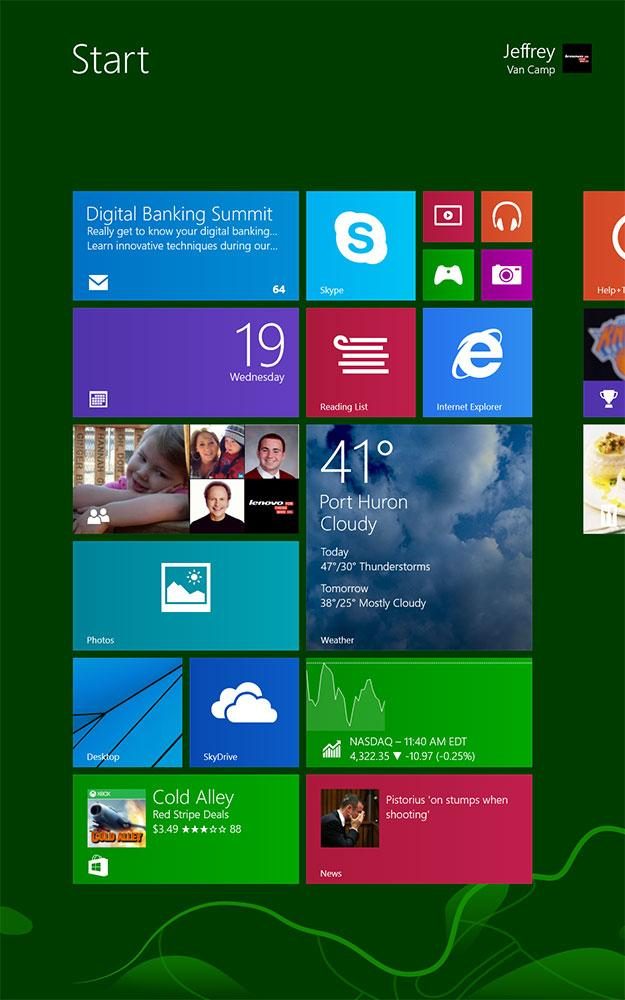
Task: Click the "47°/30° Thunderstorms" forecast text
Action: click(375, 566)
